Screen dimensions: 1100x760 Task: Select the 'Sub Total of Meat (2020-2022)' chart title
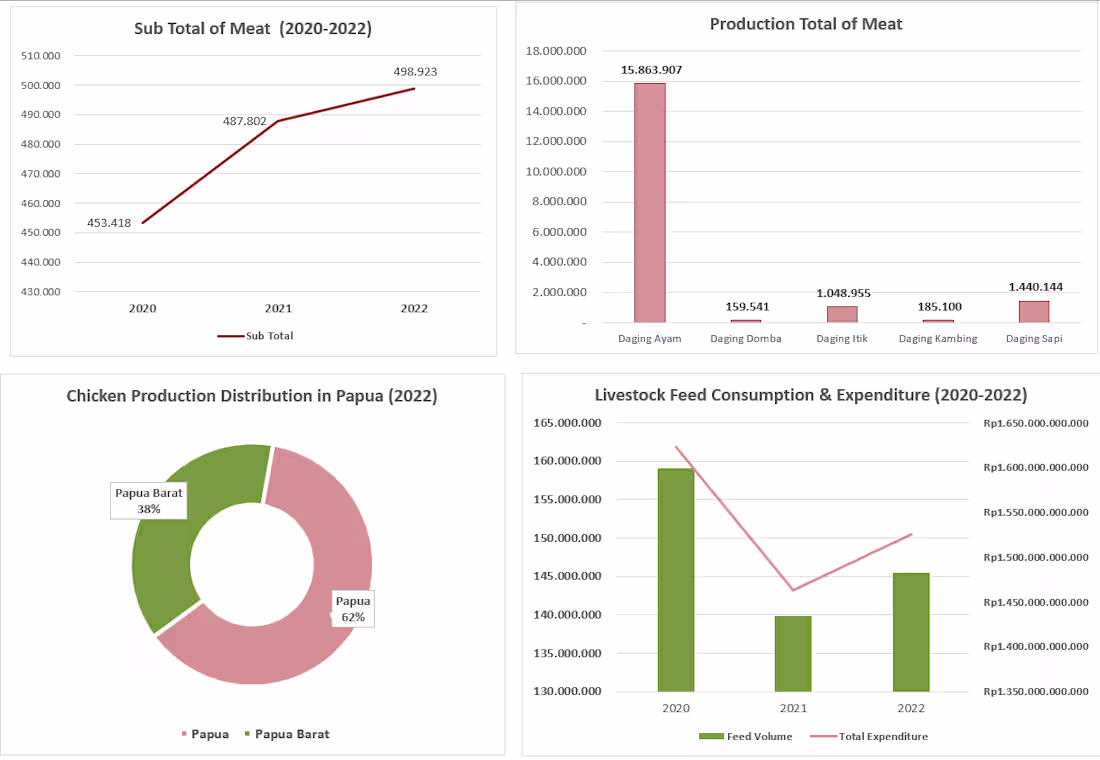253,29
